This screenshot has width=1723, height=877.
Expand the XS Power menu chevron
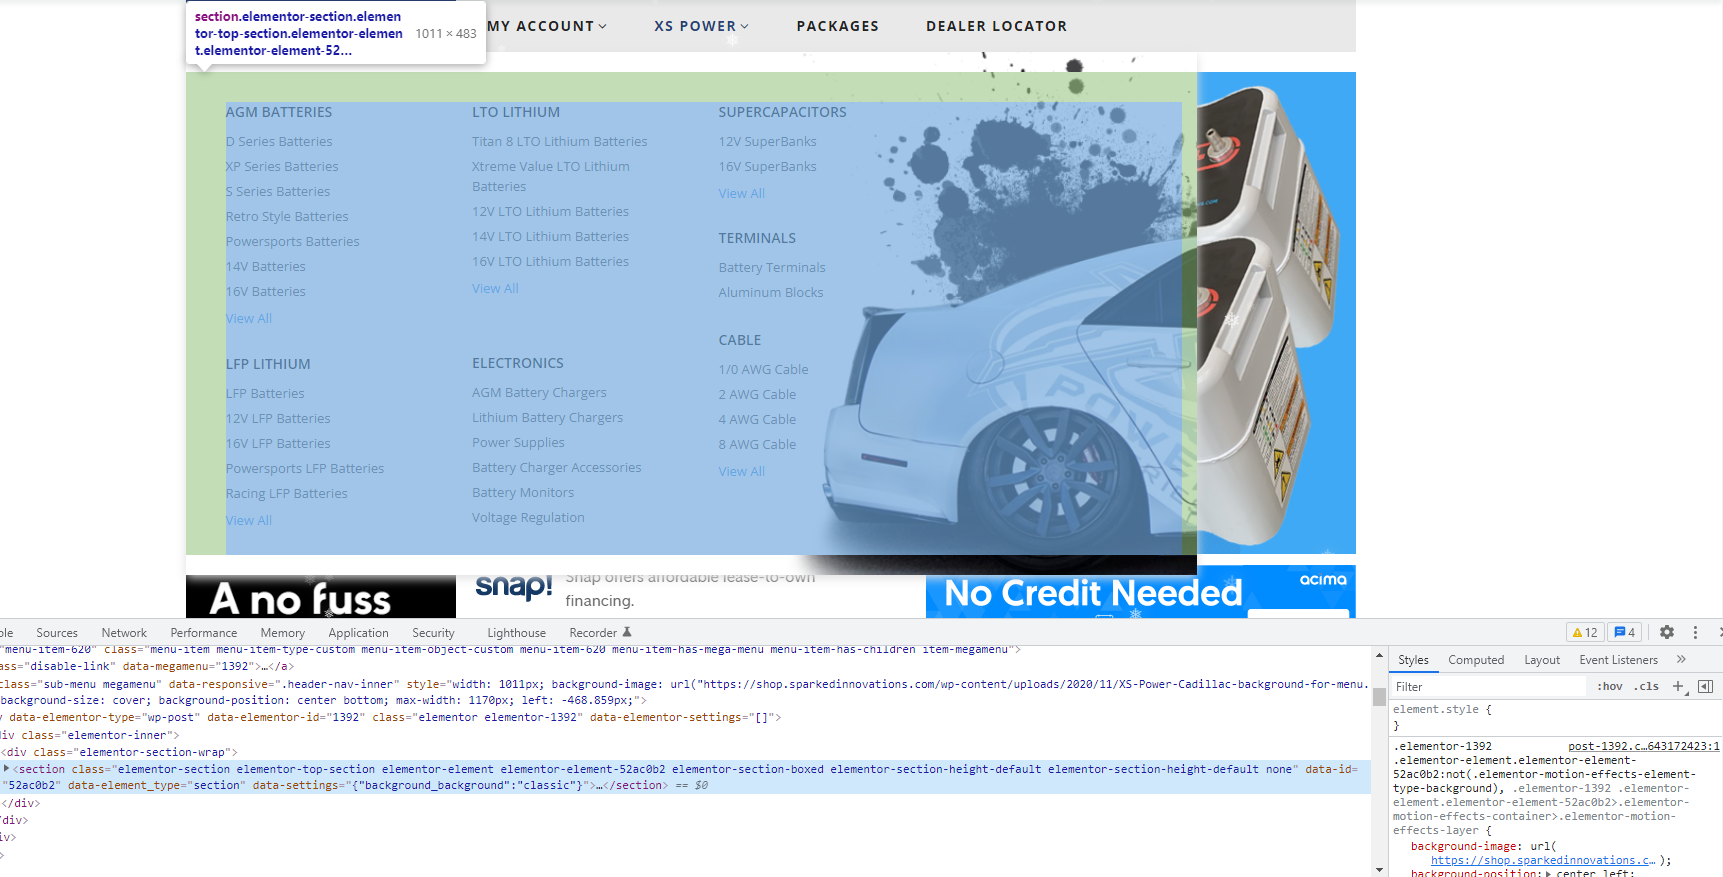pyautogui.click(x=745, y=26)
